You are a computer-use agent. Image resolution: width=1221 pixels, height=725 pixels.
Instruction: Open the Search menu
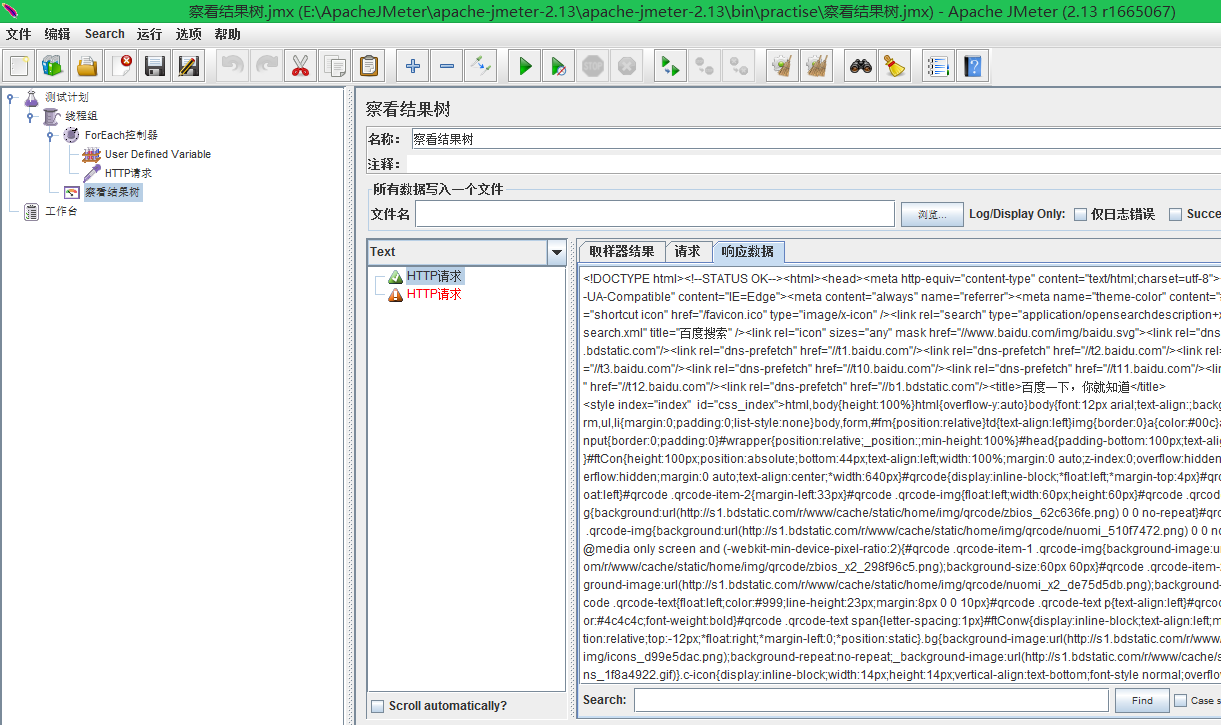click(105, 34)
